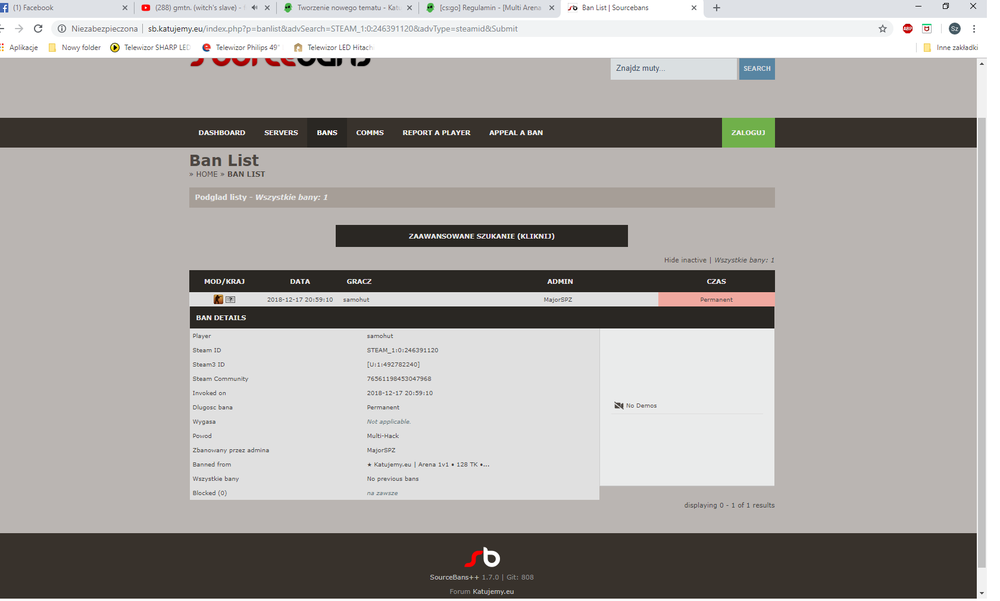Open Telewizor SHARP LED bookmark
This screenshot has width=1000, height=601.
tap(151, 47)
